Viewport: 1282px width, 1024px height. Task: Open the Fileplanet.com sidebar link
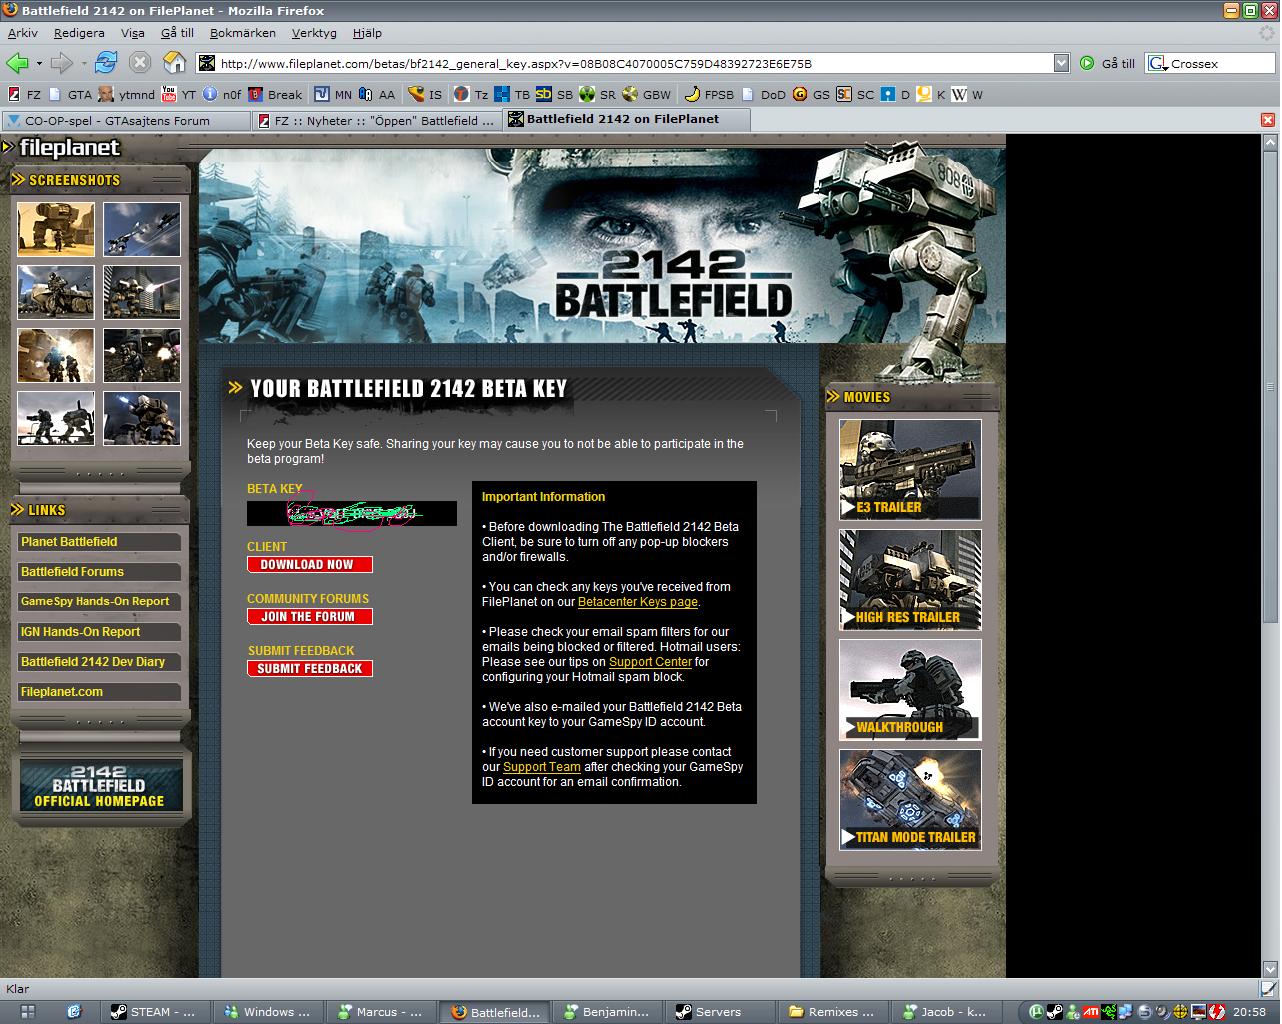pos(99,692)
